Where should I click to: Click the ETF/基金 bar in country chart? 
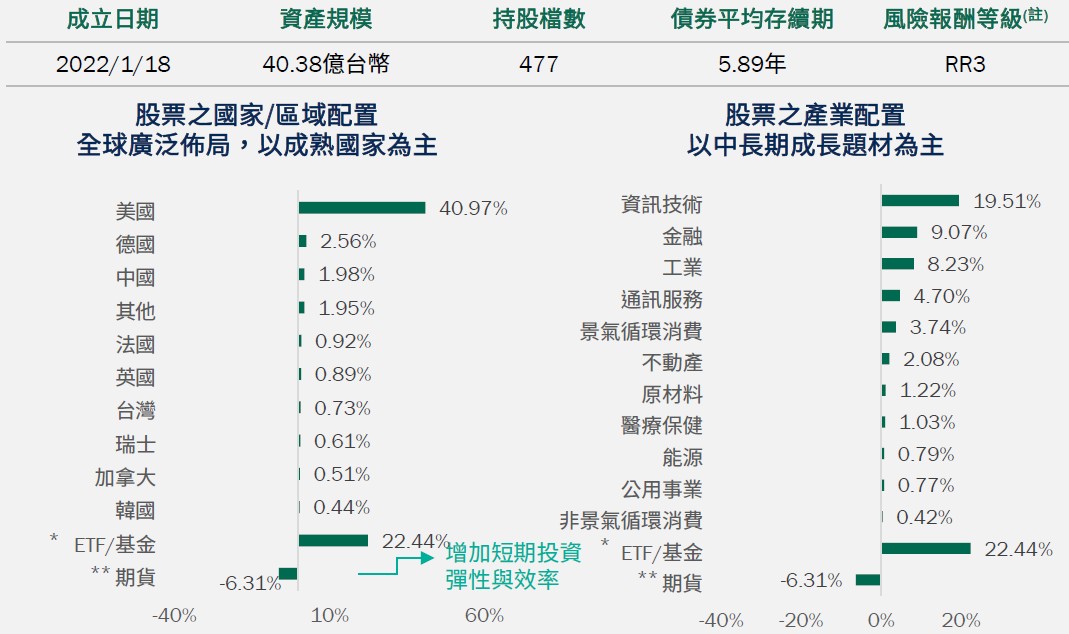click(x=333, y=541)
